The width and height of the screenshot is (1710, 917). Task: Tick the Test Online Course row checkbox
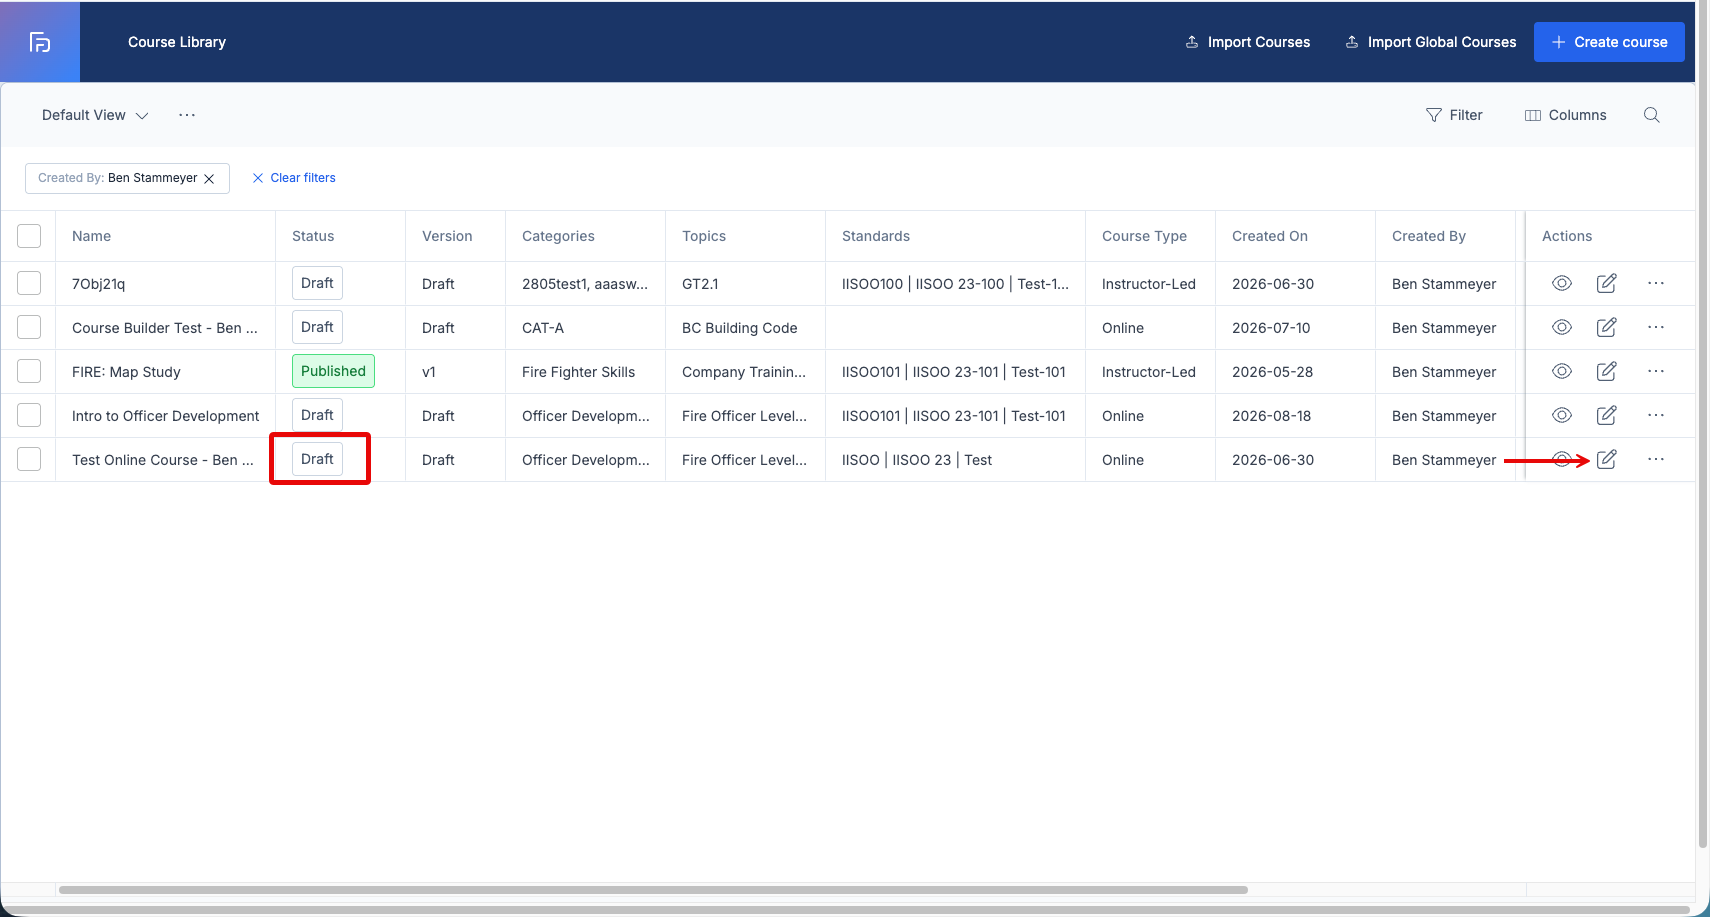[29, 459]
